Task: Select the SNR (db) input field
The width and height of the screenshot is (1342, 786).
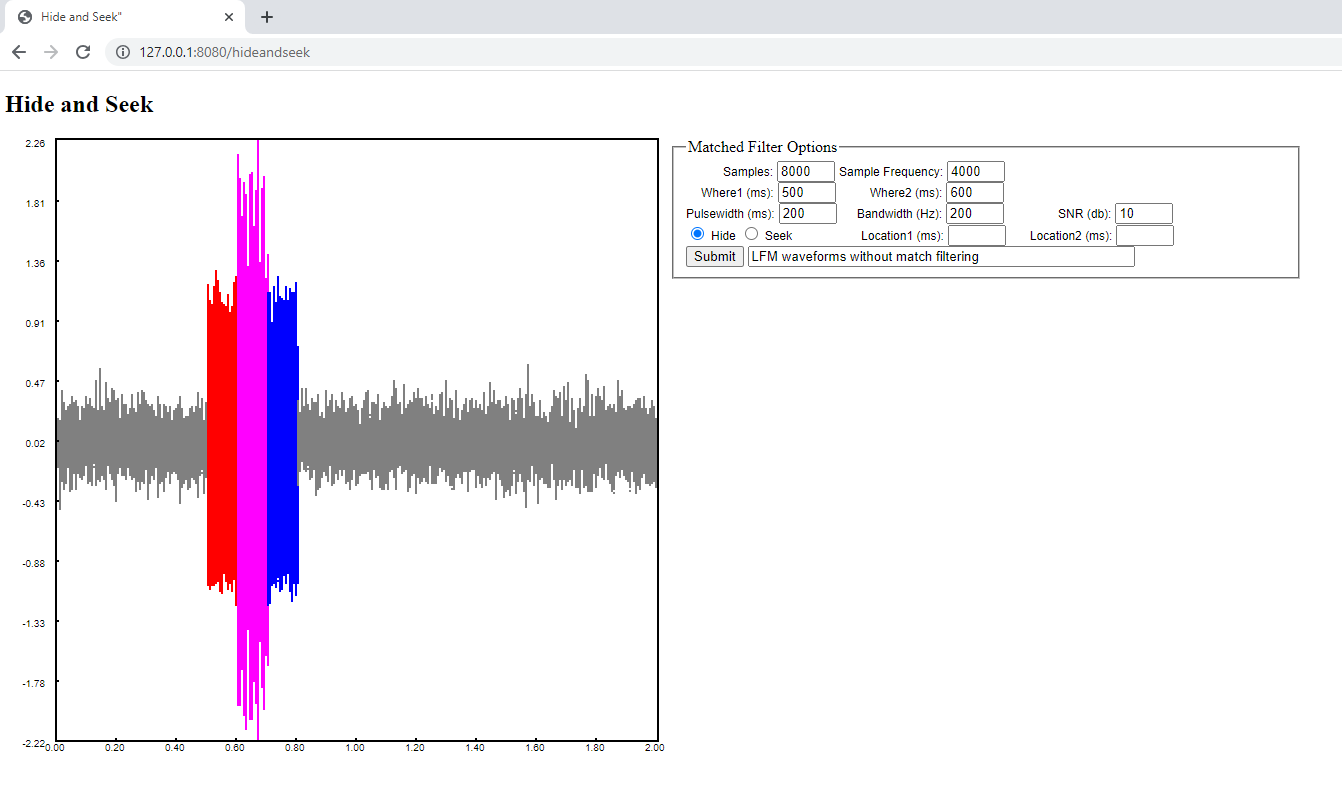Action: pos(1143,213)
